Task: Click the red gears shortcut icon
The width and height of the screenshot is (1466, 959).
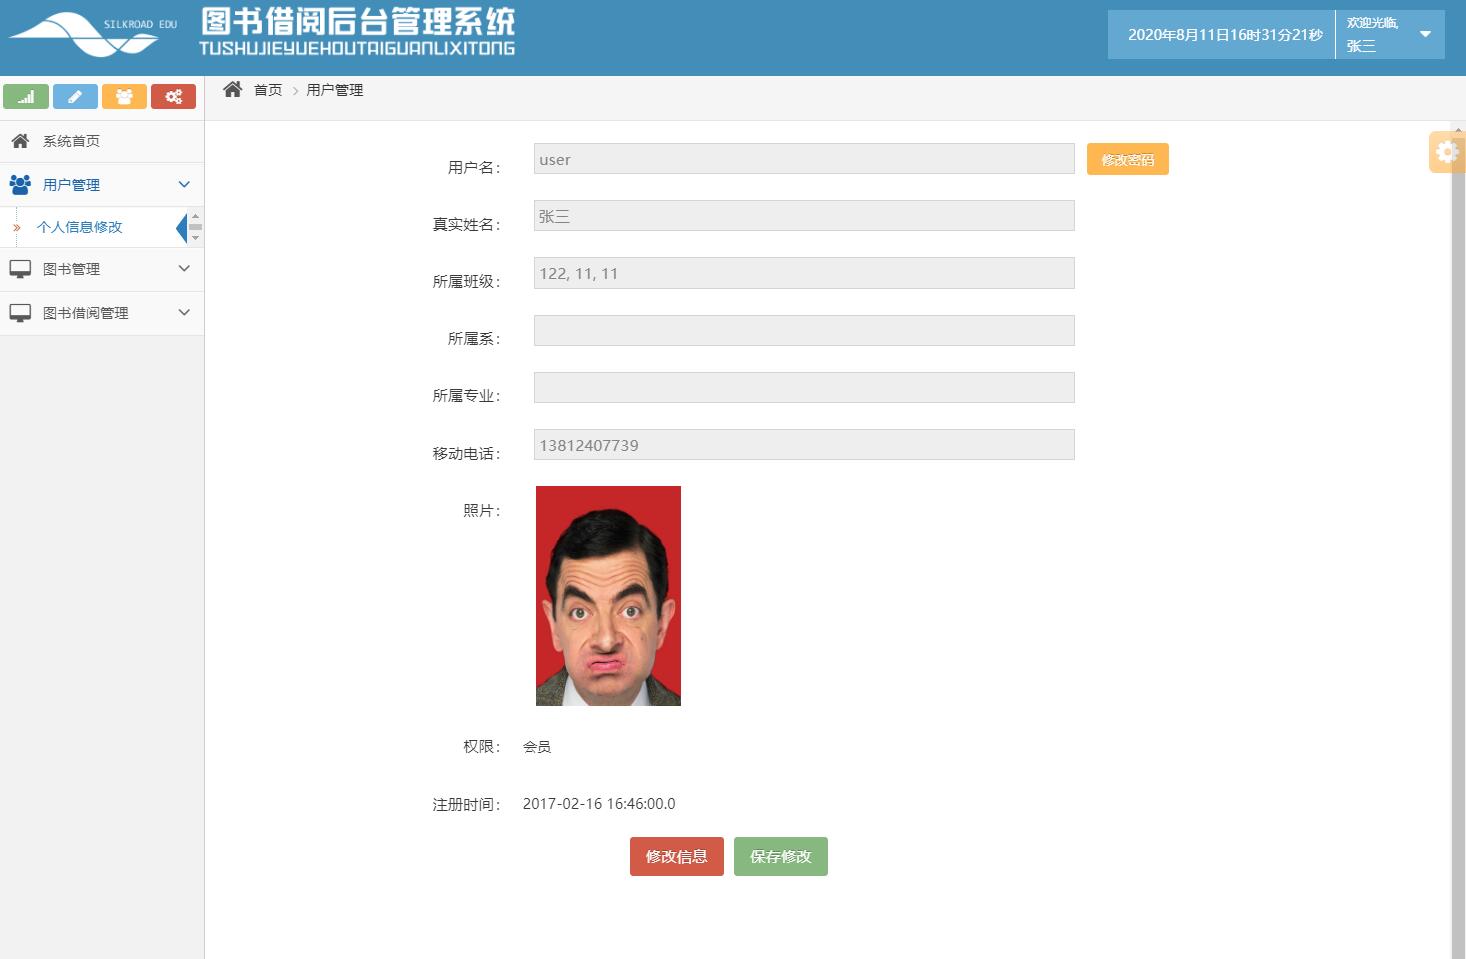Action: pos(173,96)
